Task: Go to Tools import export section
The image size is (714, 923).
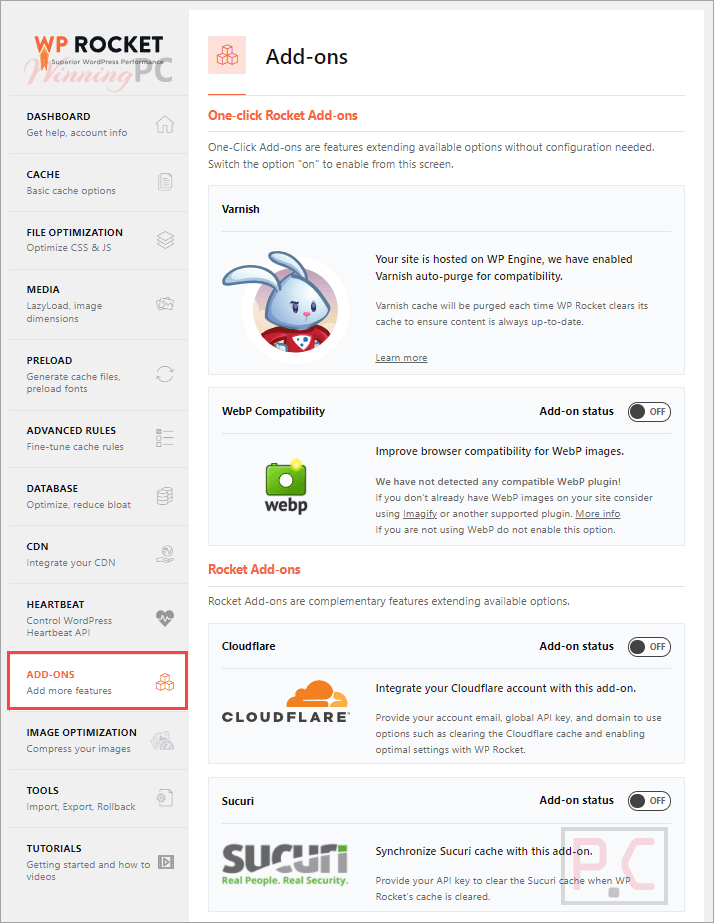Action: click(x=99, y=798)
